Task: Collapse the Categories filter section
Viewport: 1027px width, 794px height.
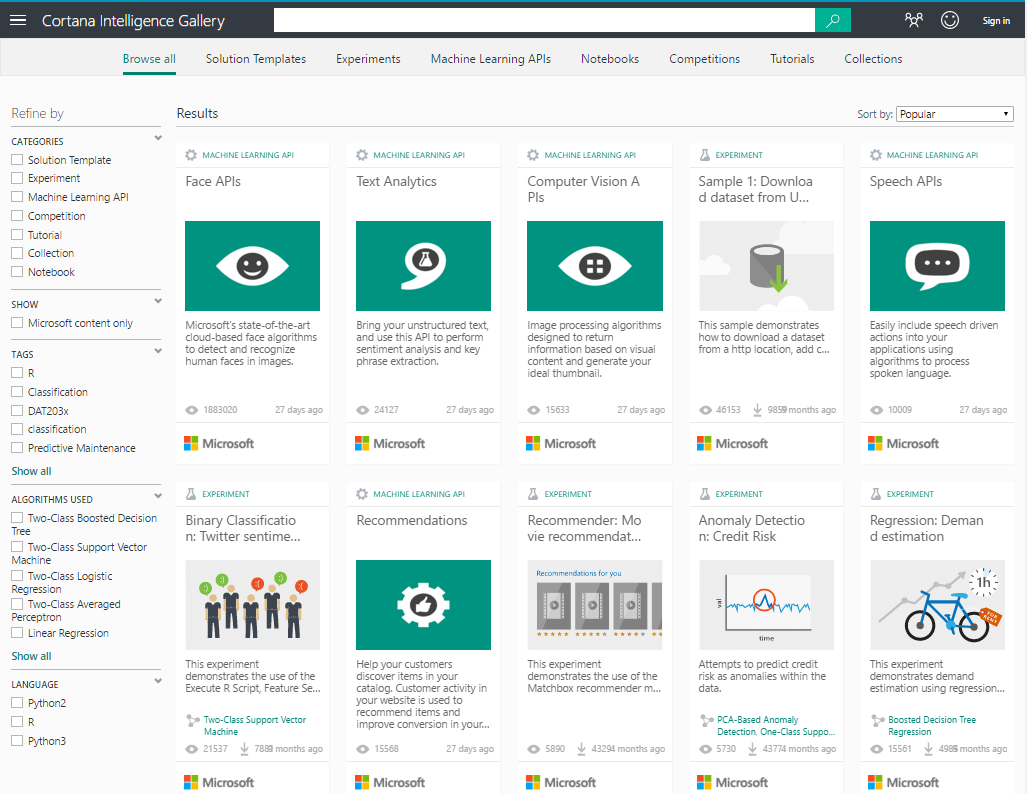Action: (x=158, y=139)
